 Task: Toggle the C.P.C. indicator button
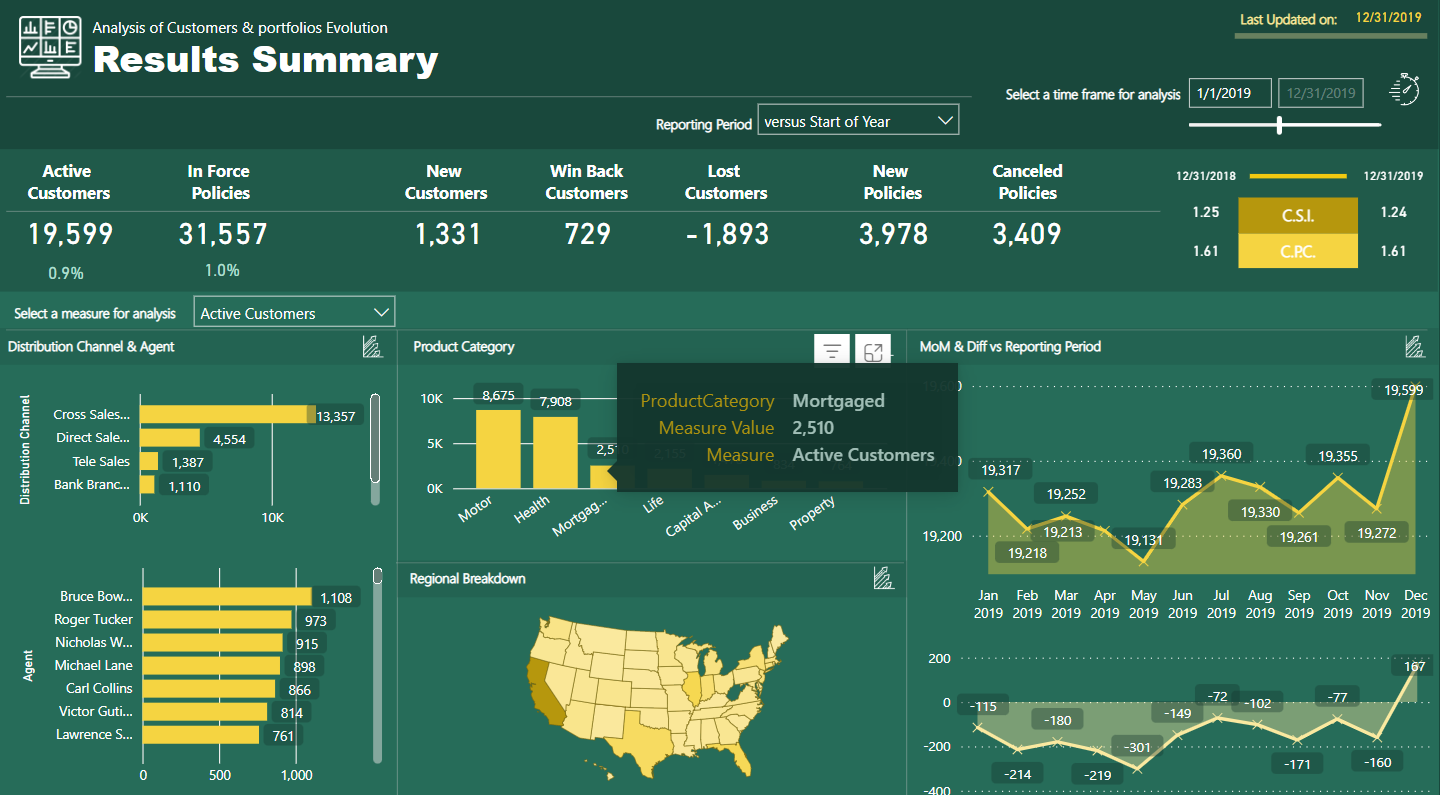point(1297,252)
